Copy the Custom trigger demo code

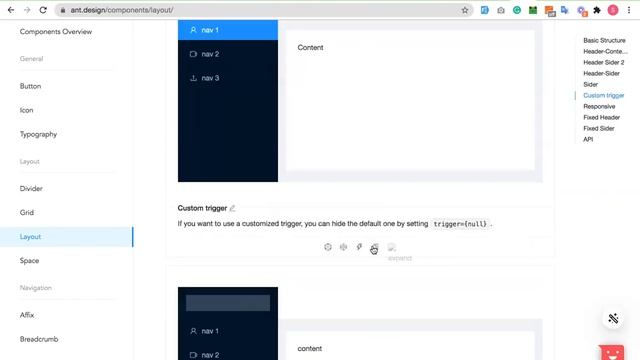click(375, 247)
